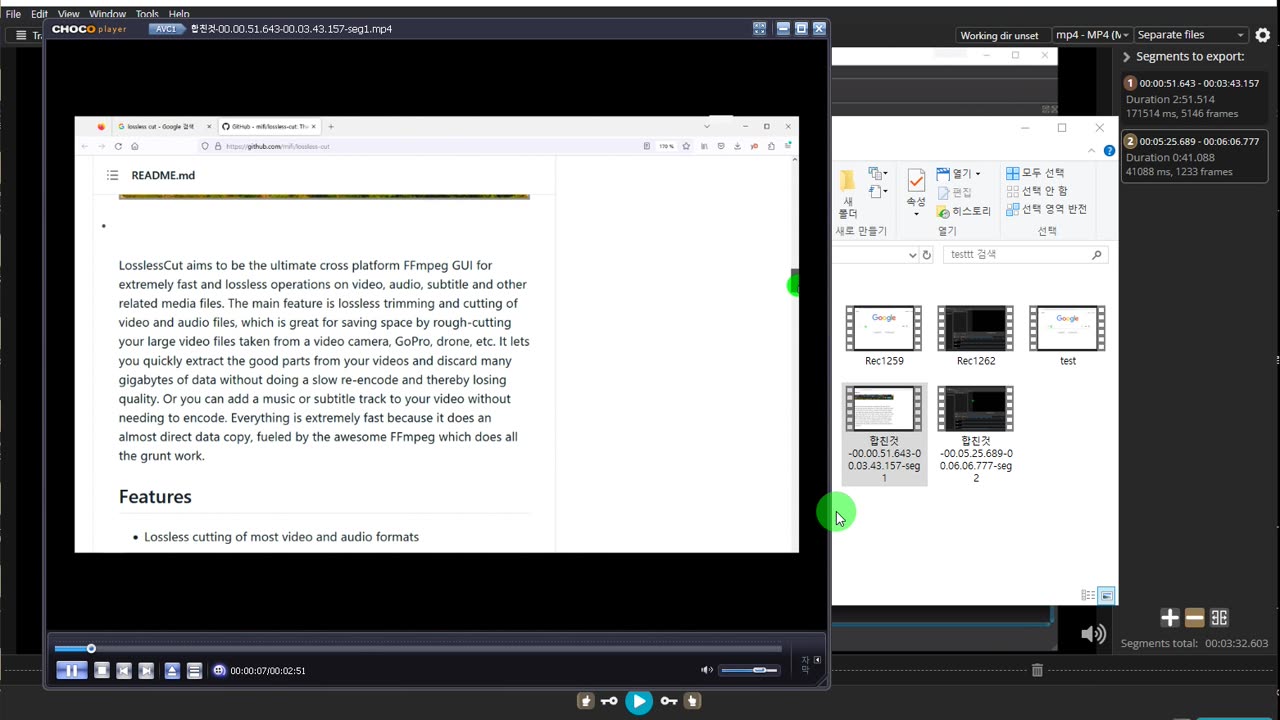
Task: Expand the 열기 (Open) dropdown arrow
Action: (978, 174)
